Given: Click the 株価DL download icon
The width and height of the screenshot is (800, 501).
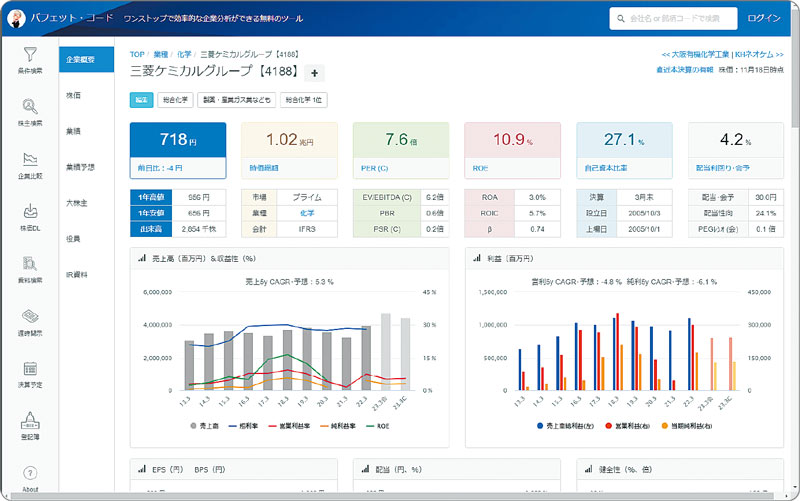Looking at the screenshot, I should (x=30, y=211).
